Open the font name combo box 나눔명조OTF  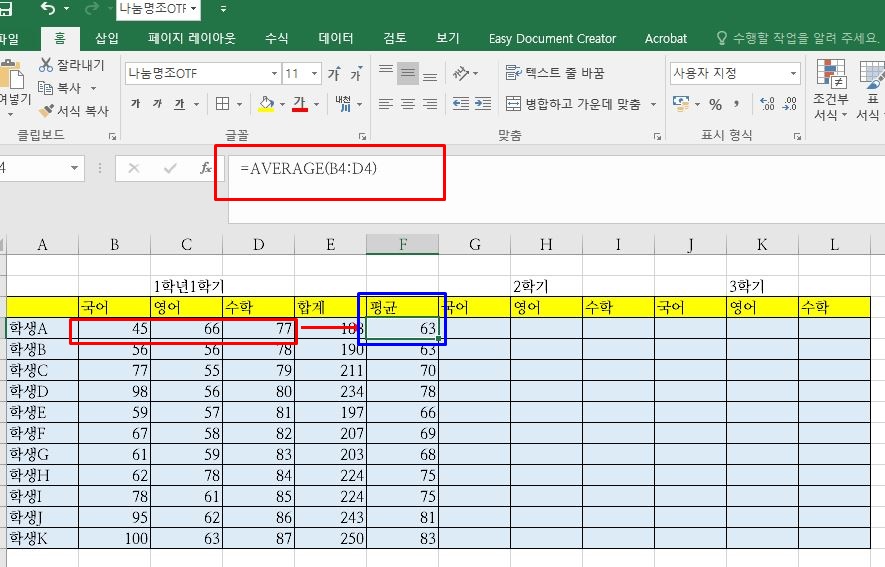pyautogui.click(x=202, y=73)
